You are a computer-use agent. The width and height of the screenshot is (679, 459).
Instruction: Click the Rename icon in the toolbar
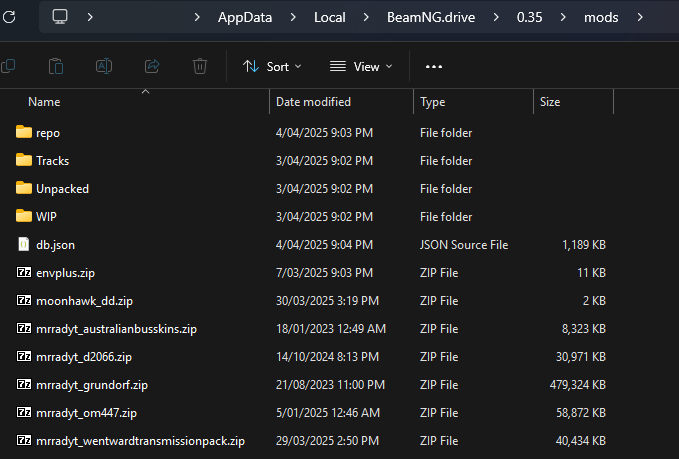pos(104,66)
